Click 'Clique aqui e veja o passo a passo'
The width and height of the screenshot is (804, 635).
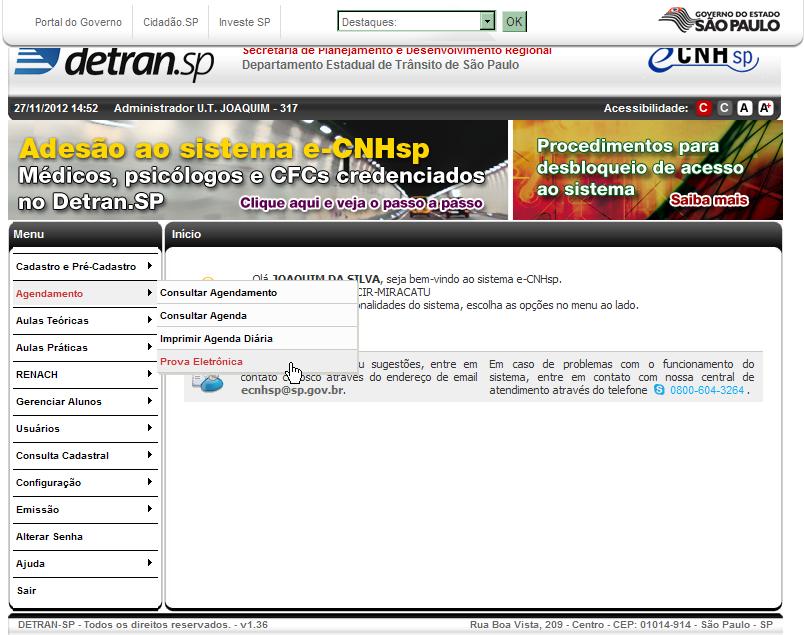pos(361,203)
